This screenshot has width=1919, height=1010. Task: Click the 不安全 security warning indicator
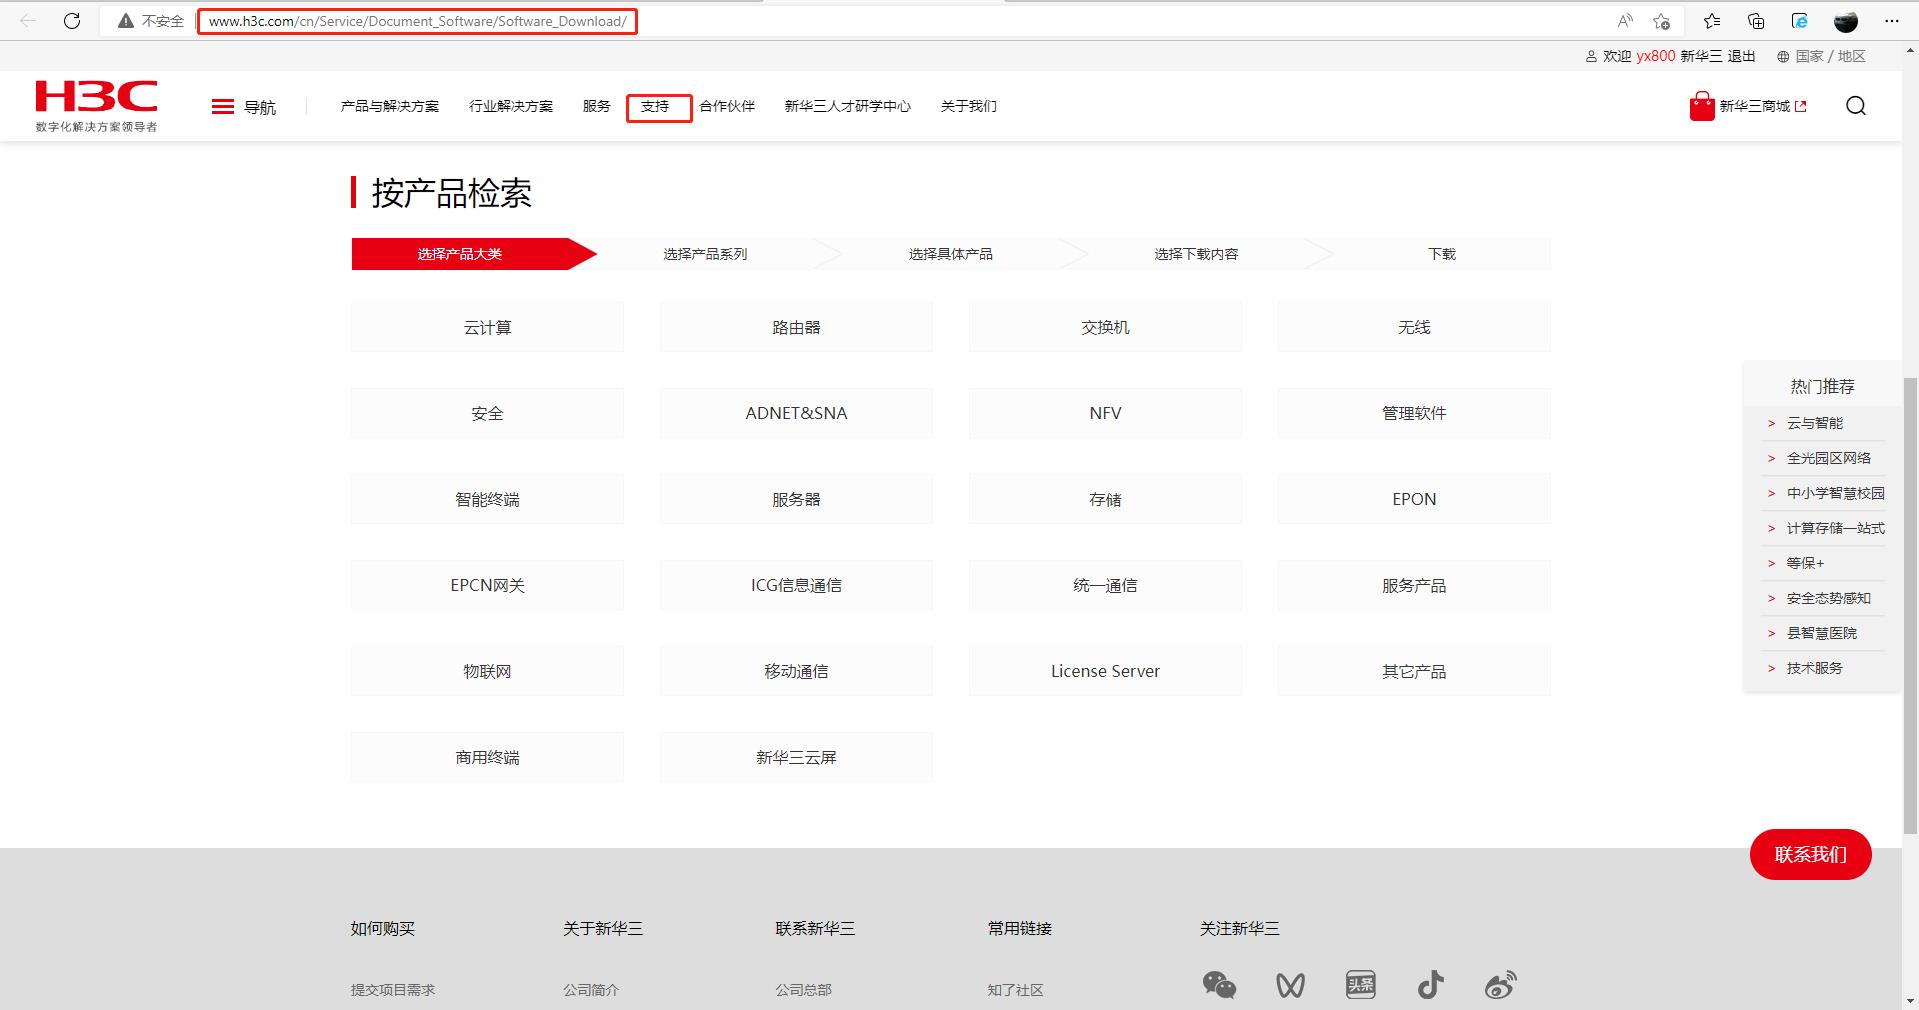(151, 21)
